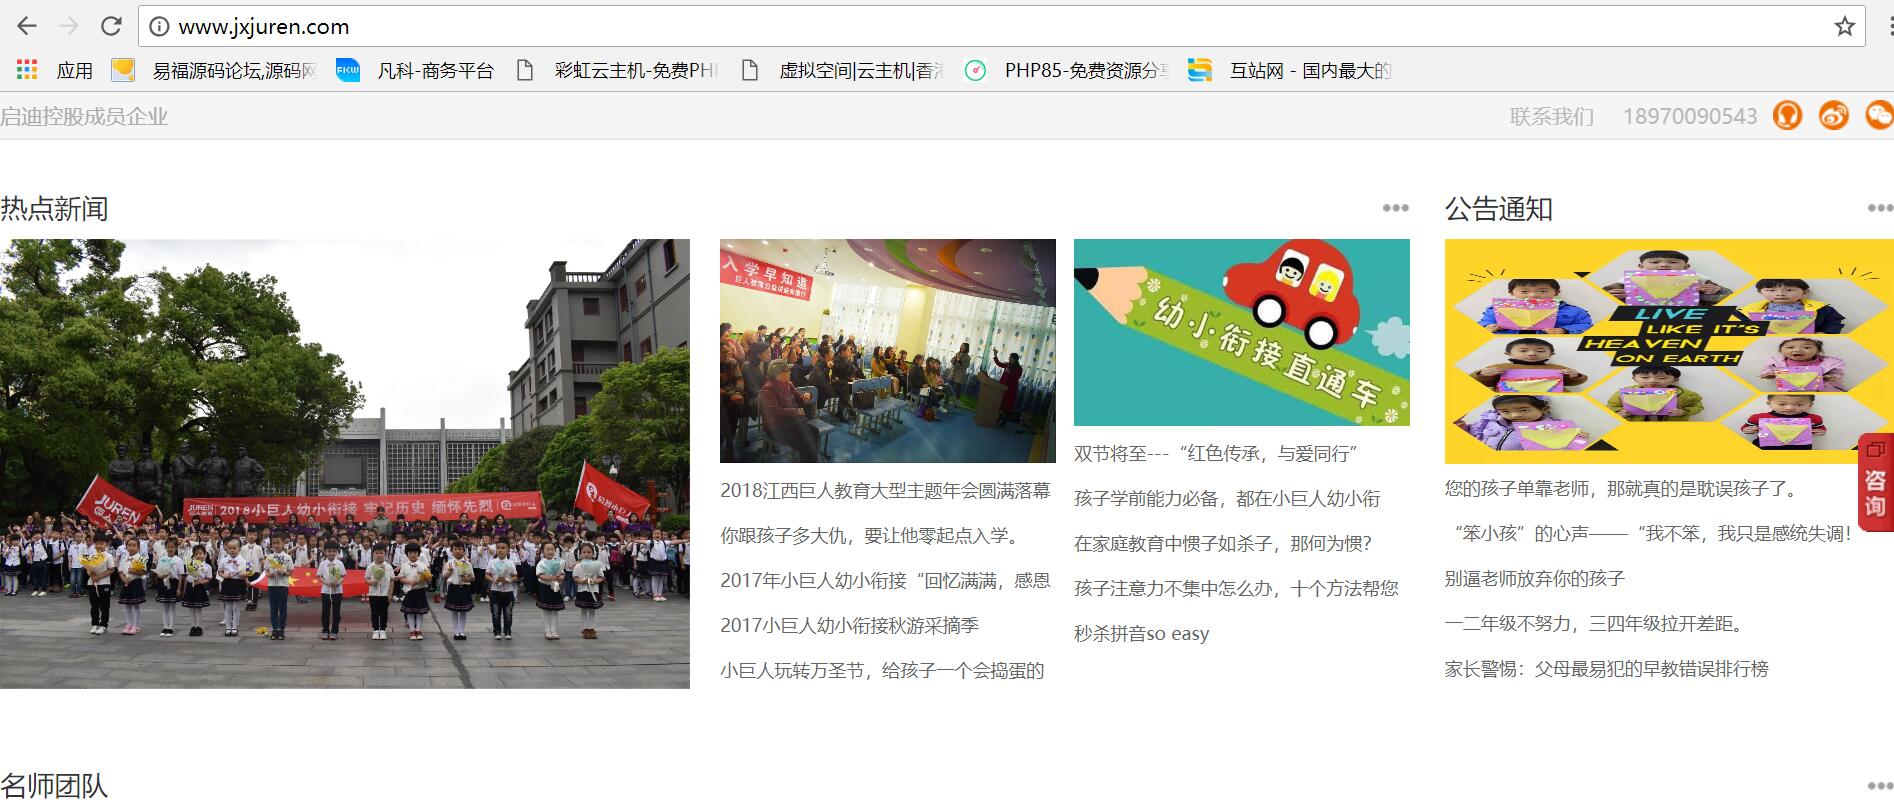Screen dimensions: 1894x811
Task: Expand more 热点新闻 via the dots icon
Action: tap(1395, 208)
